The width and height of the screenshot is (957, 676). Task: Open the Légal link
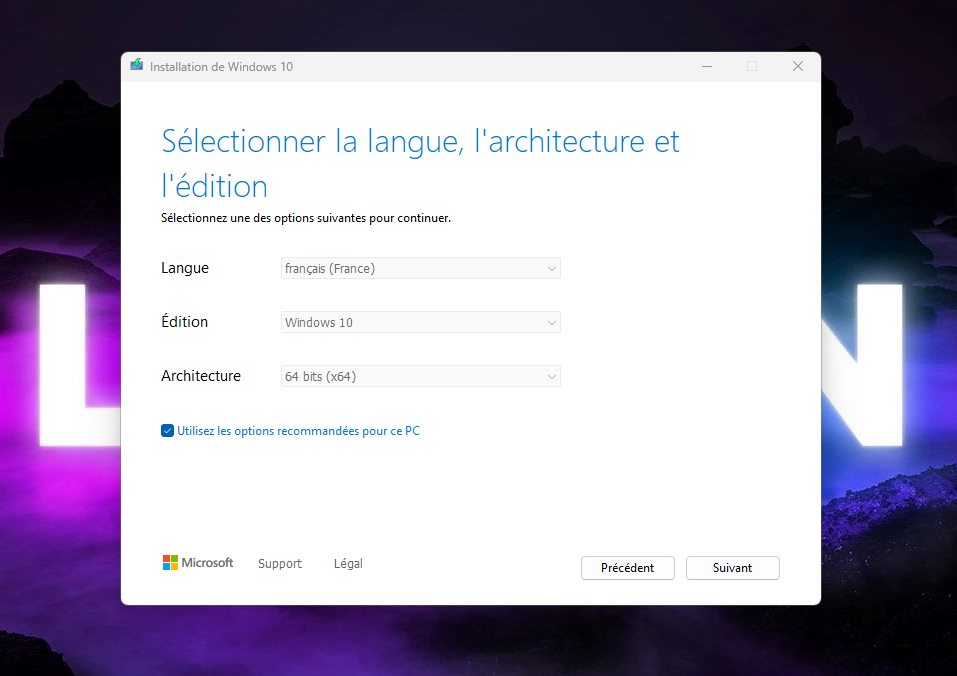tap(348, 564)
